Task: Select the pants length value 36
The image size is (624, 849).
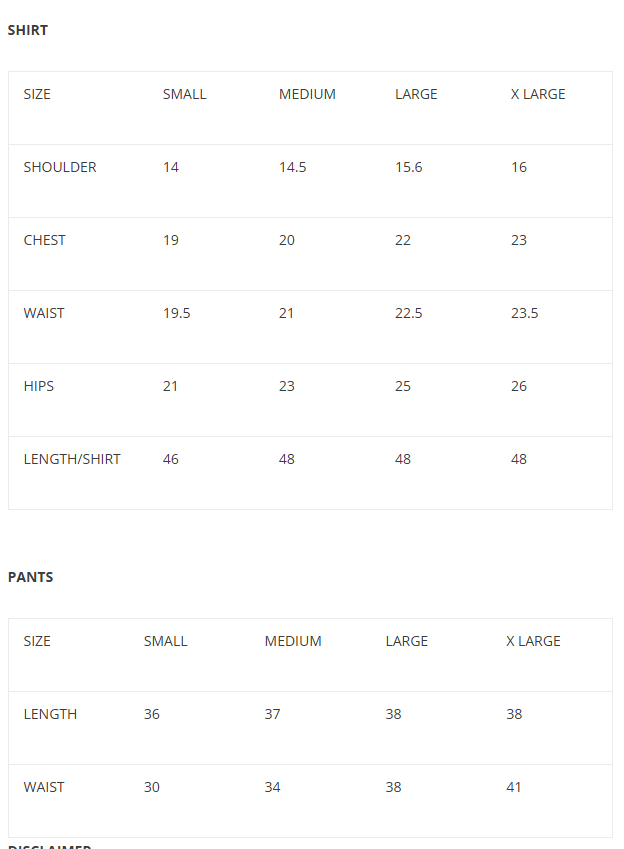Action: (x=151, y=714)
